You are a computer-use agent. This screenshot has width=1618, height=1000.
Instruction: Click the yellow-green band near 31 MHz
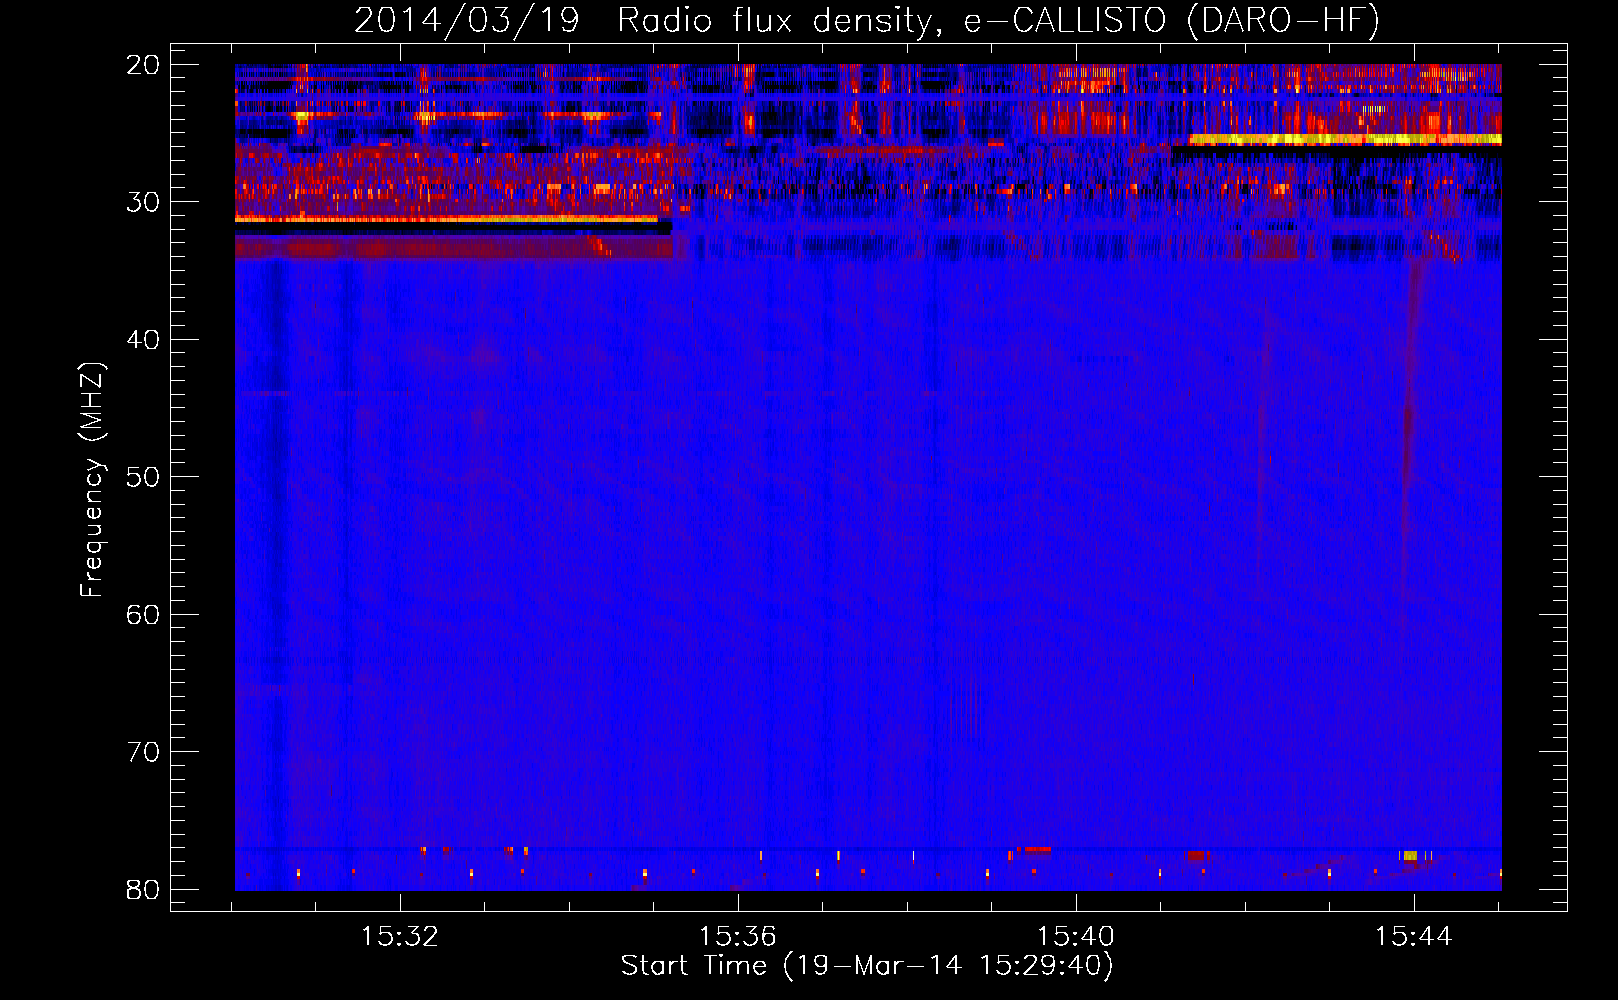click(x=446, y=219)
